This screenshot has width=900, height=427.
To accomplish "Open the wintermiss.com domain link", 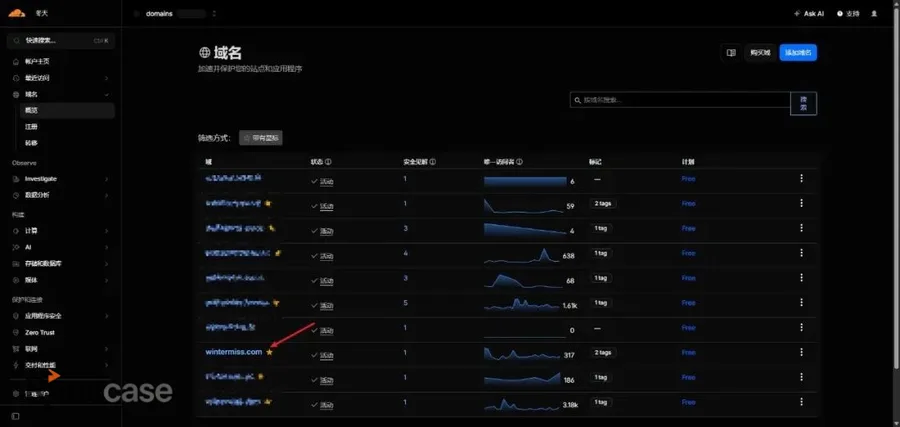I will tap(234, 352).
